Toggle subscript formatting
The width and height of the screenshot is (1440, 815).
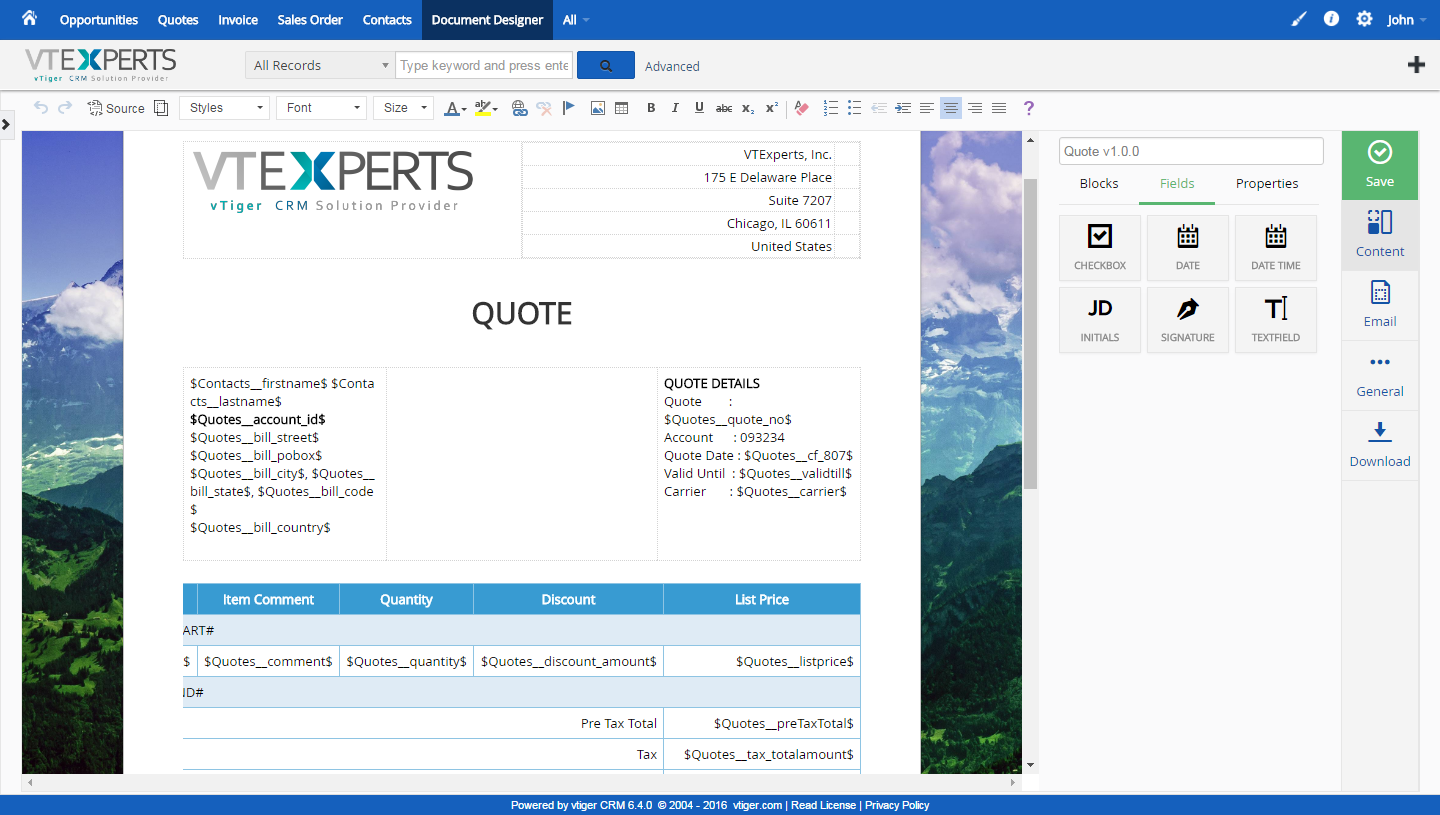coord(748,108)
